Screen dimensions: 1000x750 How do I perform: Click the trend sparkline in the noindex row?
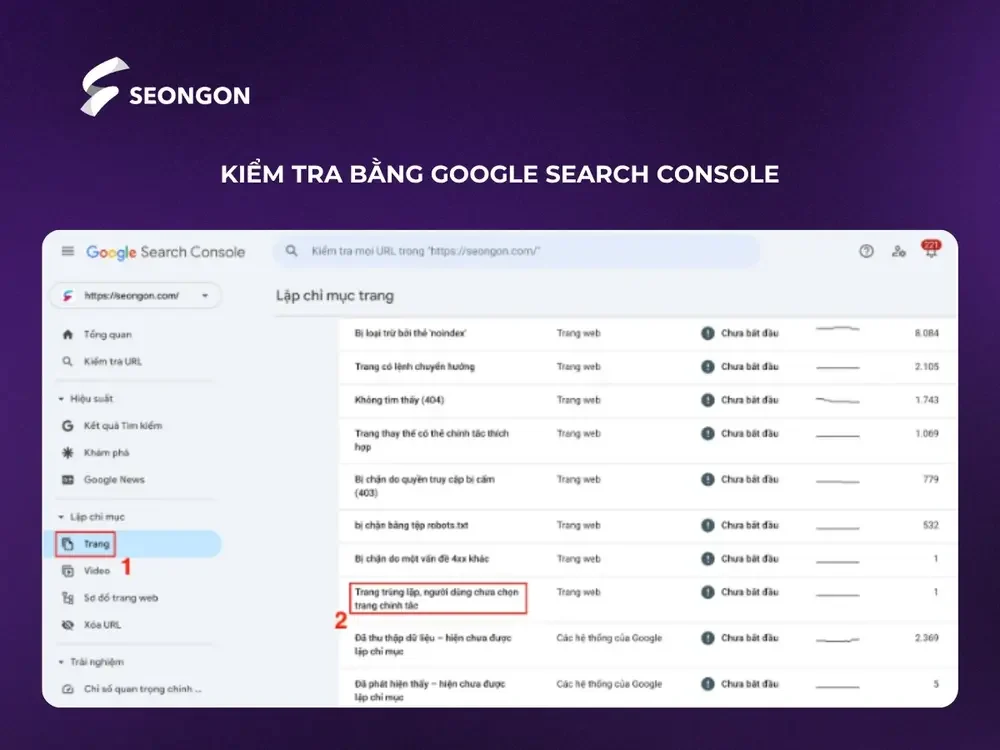coord(838,329)
